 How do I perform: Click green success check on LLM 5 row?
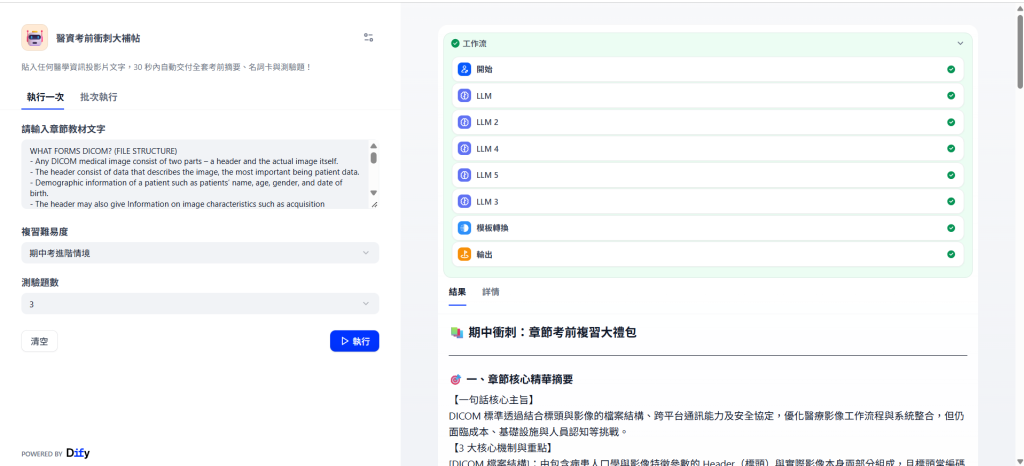[951, 175]
